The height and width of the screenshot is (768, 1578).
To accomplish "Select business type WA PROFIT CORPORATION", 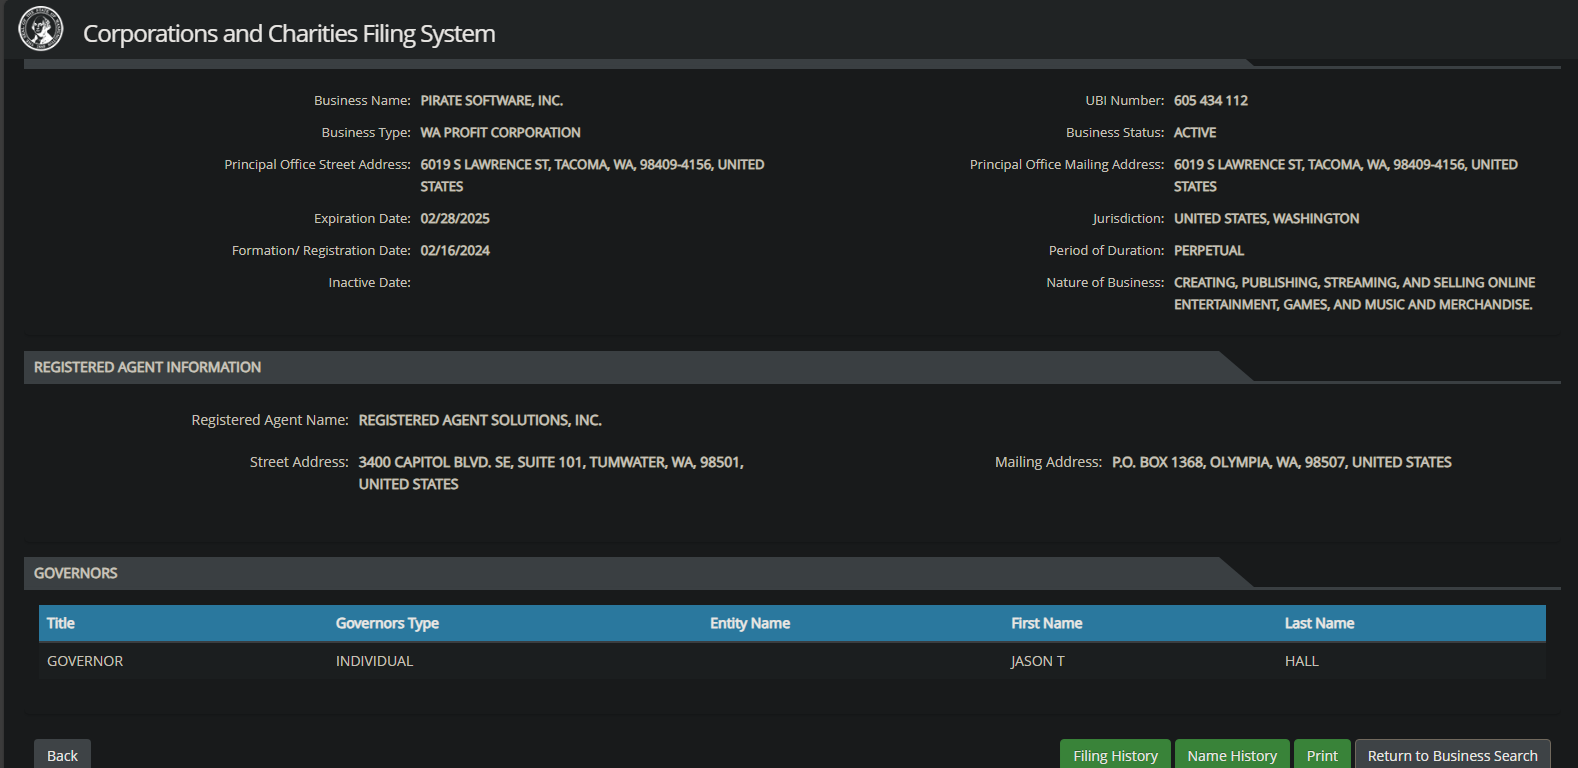I will click(x=500, y=132).
